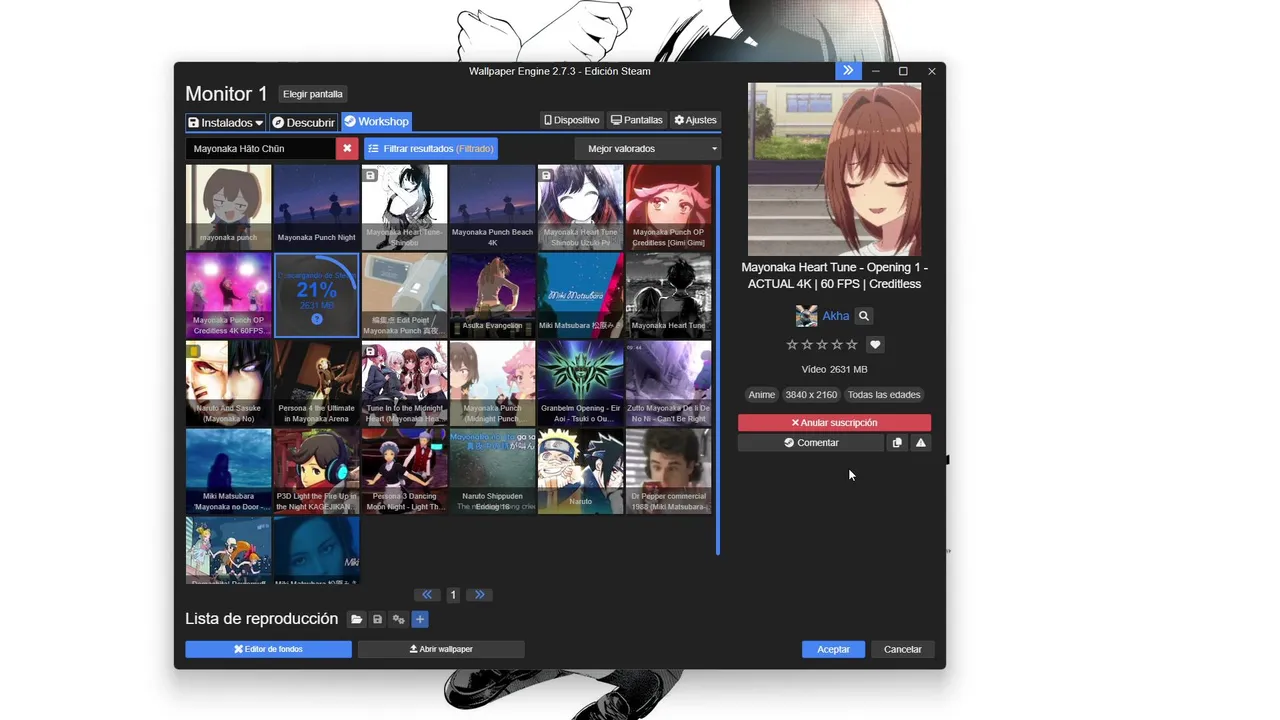Select Mayonaka Punch OP Creditless Gimi Gimi

pyautogui.click(x=668, y=207)
